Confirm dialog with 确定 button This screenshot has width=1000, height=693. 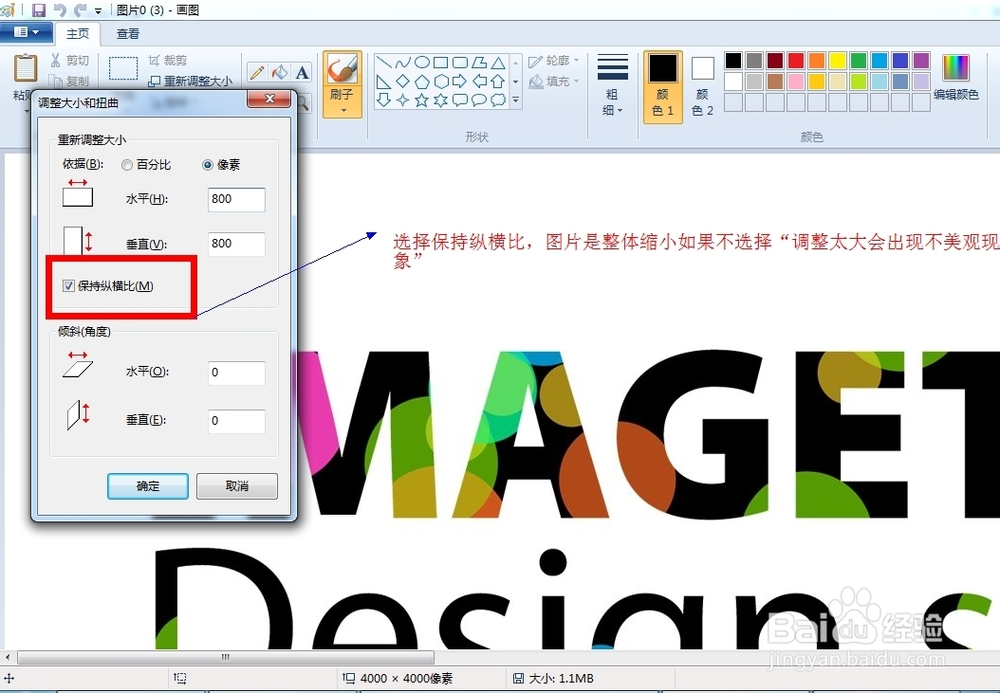pos(148,486)
